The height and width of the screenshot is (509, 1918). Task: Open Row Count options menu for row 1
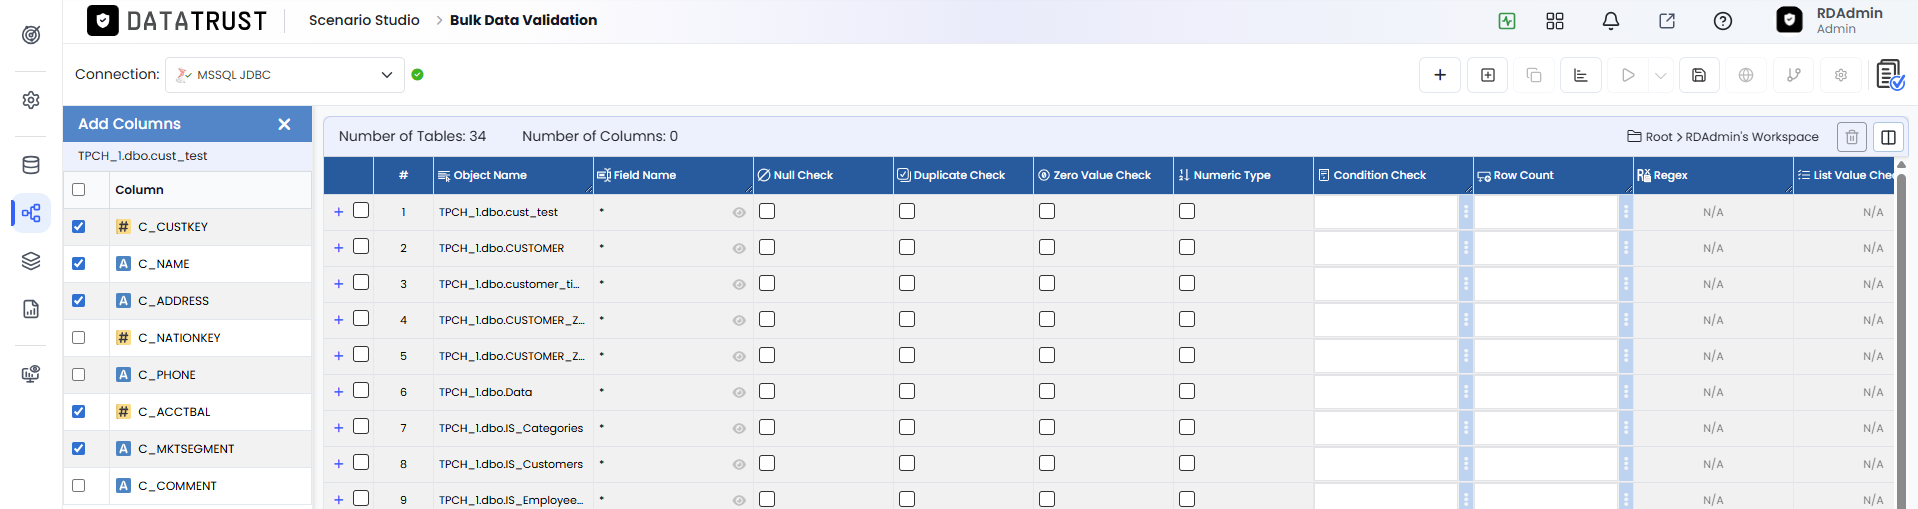tap(1626, 212)
